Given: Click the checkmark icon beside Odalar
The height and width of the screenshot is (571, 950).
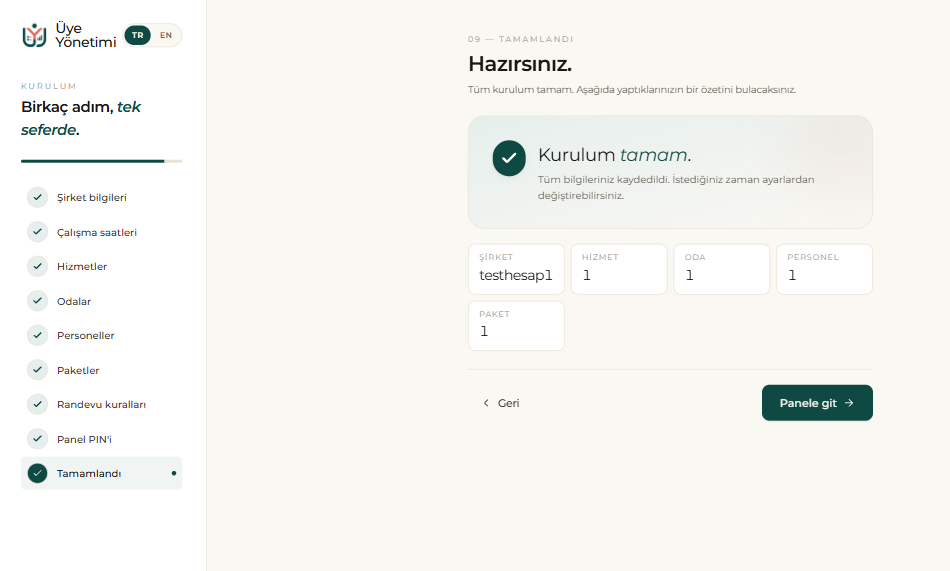Looking at the screenshot, I should tap(38, 301).
